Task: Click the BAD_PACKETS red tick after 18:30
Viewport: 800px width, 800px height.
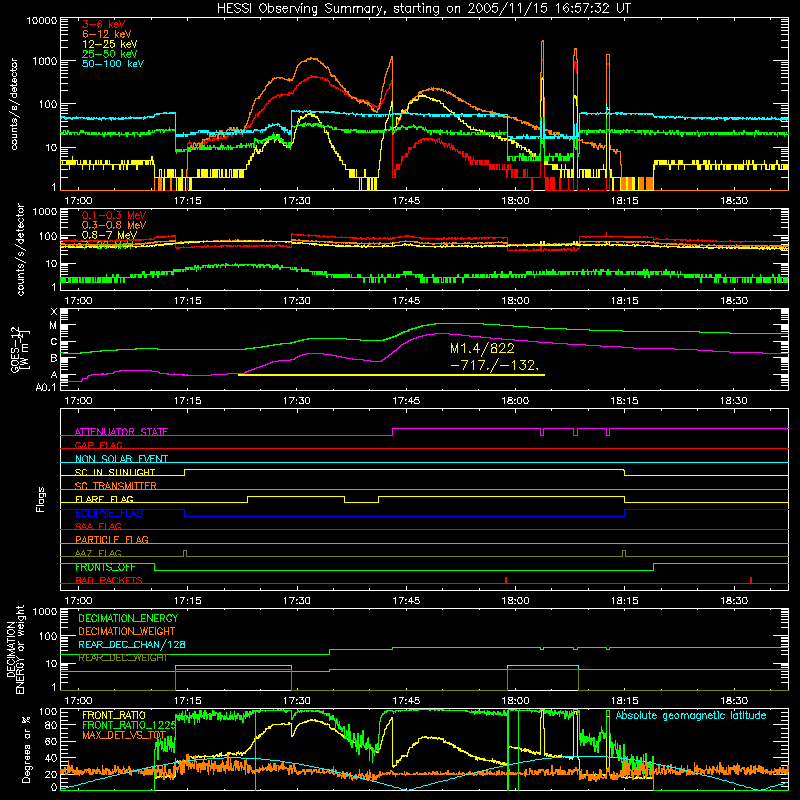Action: (x=751, y=580)
